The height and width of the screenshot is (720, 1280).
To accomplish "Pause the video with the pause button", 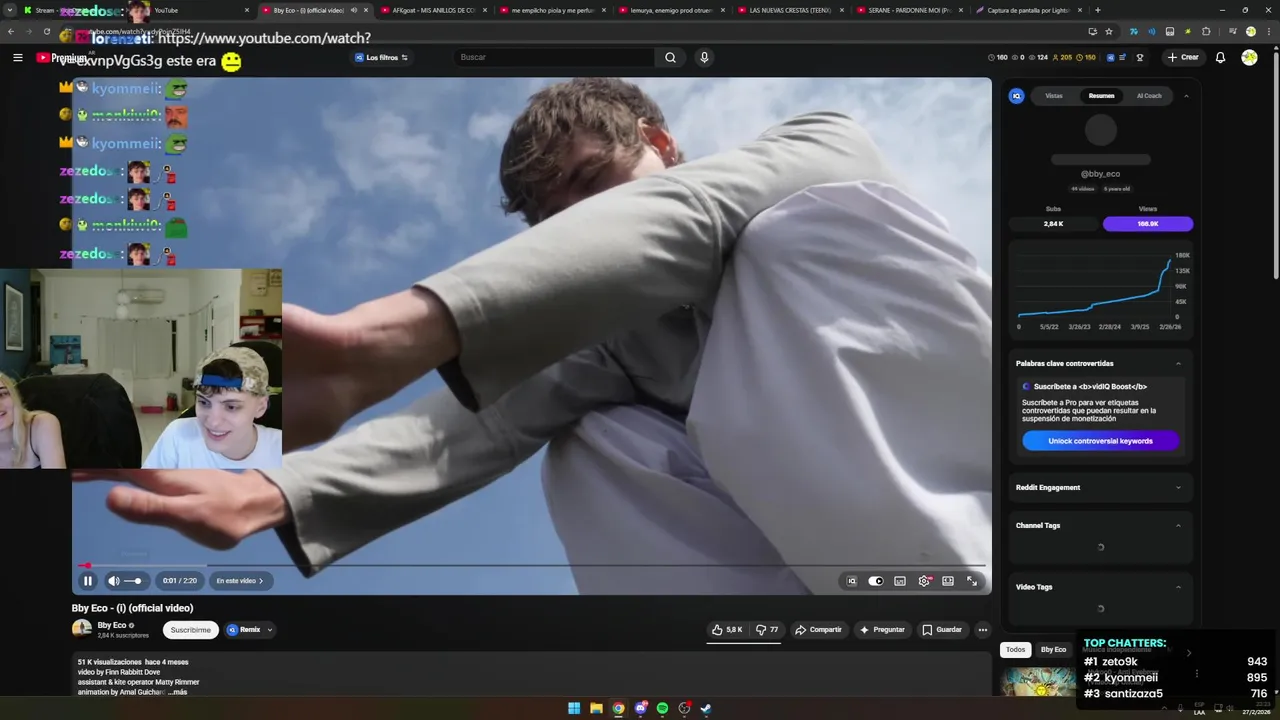I will pyautogui.click(x=88, y=581).
